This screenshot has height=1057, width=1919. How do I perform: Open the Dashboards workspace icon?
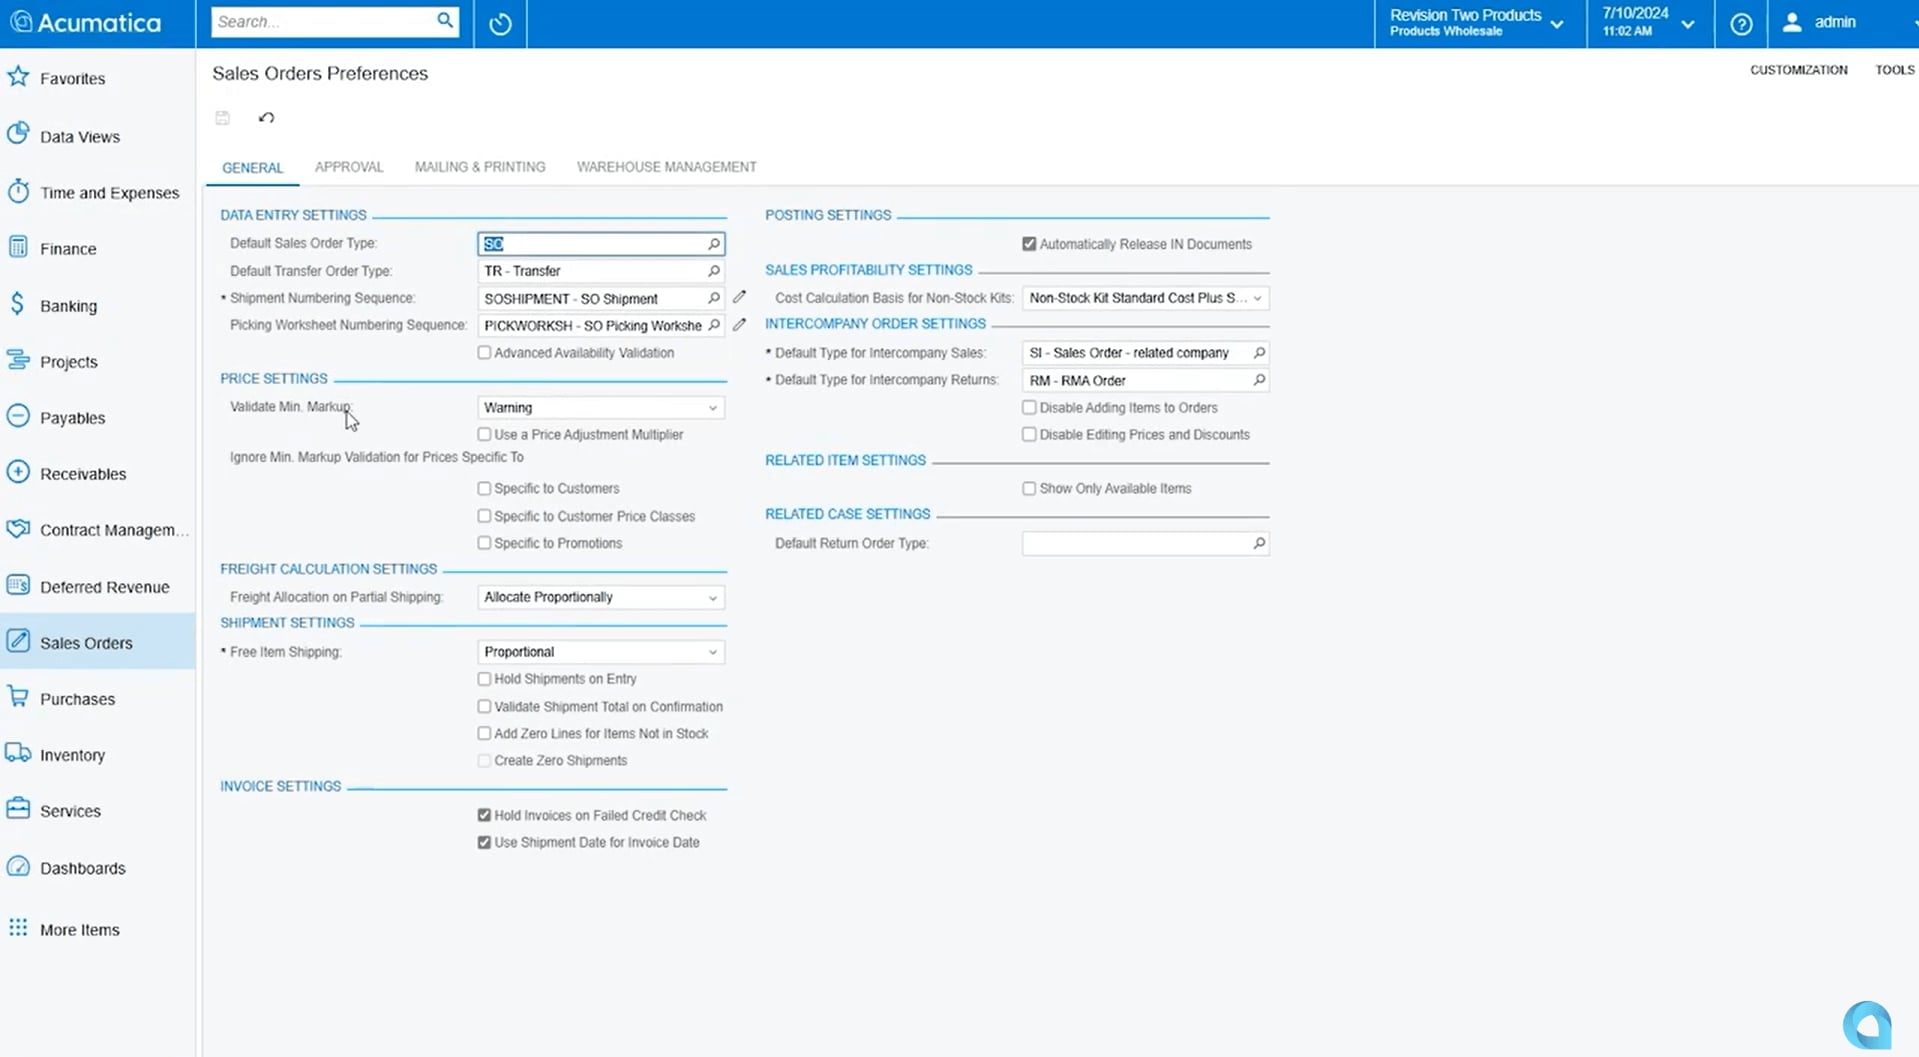point(17,867)
